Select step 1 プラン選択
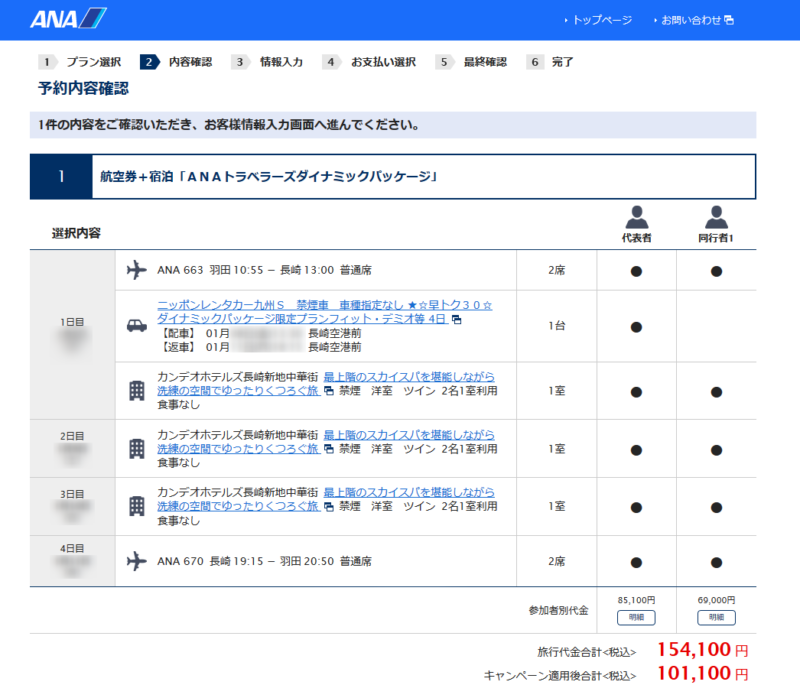Viewport: 800px width, 698px height. (80, 62)
